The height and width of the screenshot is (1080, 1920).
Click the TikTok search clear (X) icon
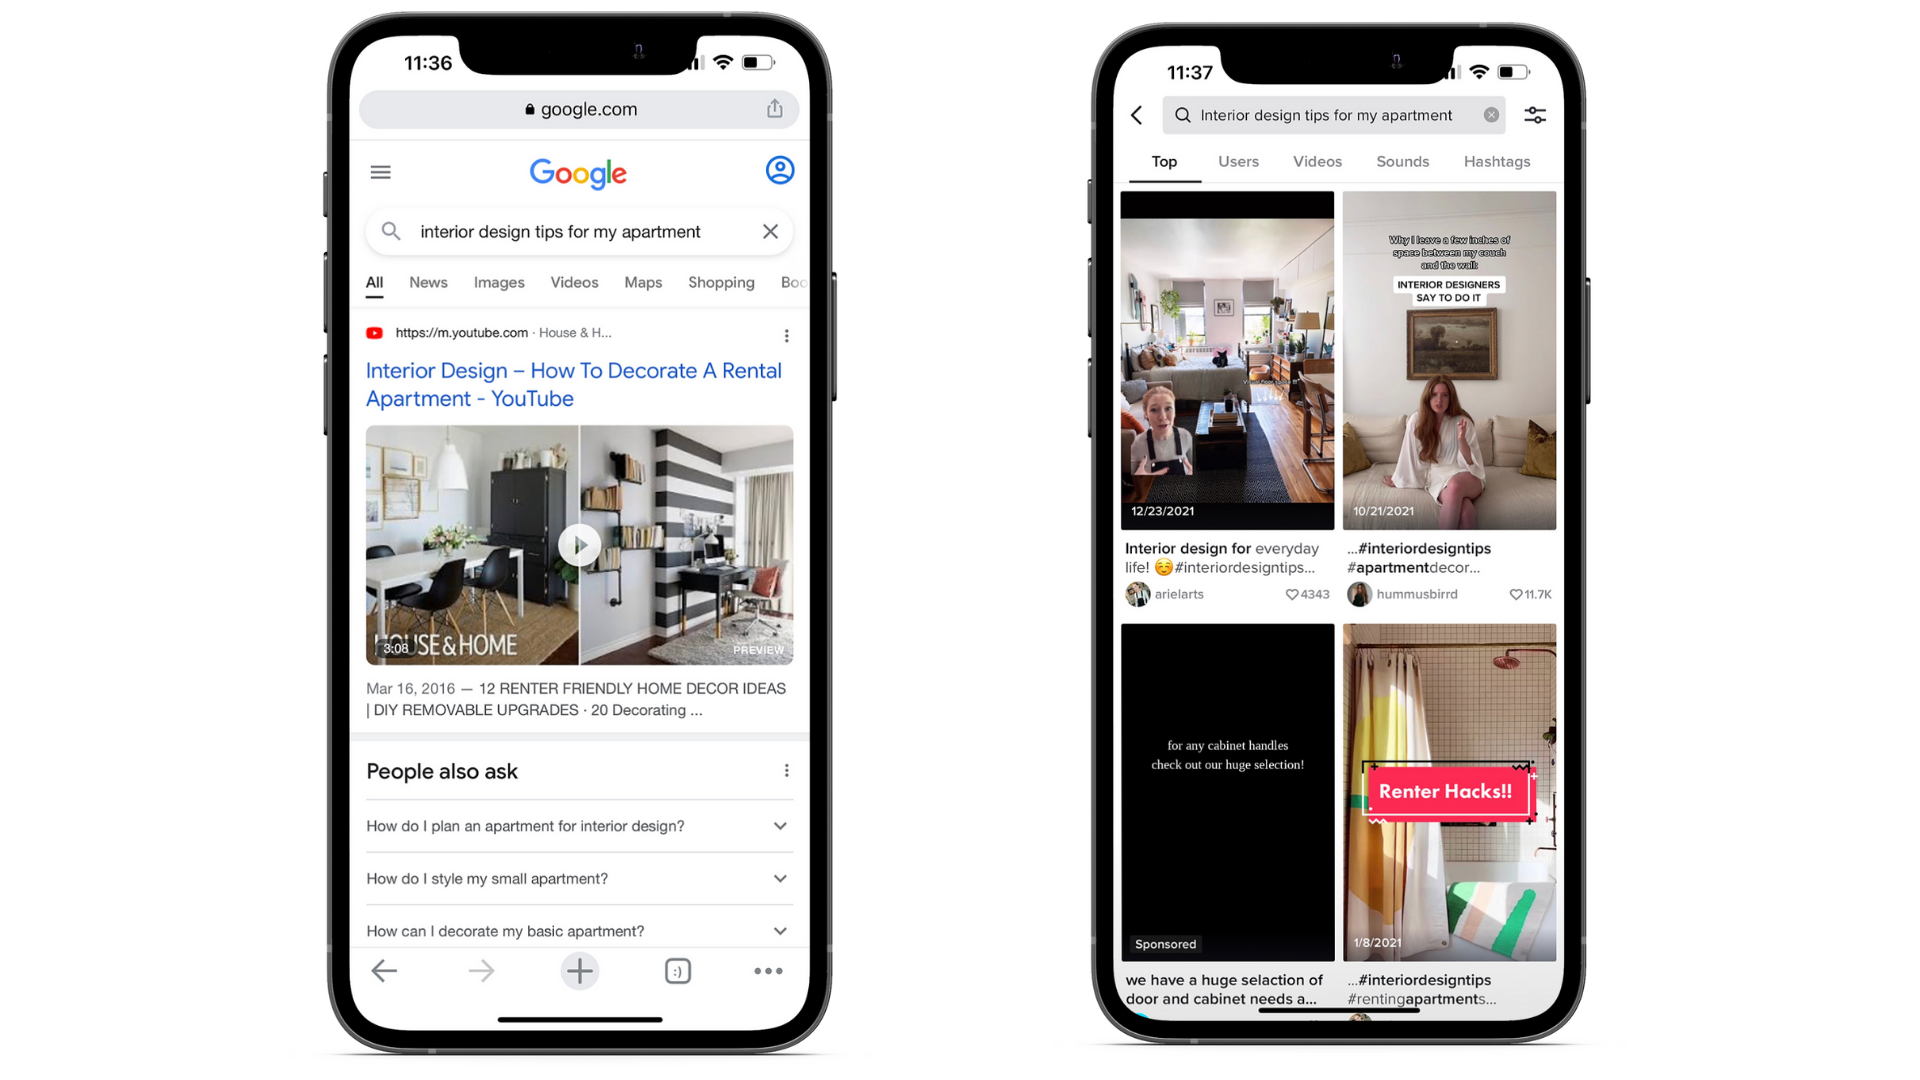click(x=1490, y=115)
